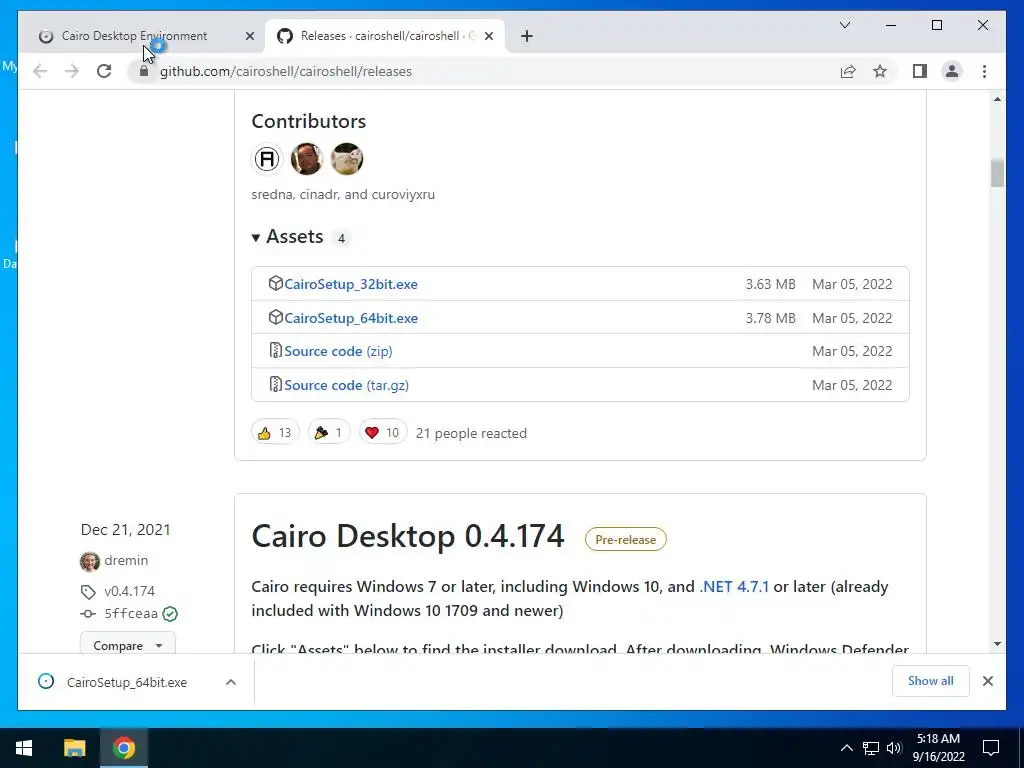Viewport: 1024px width, 768px height.
Task: Click the page's vertical scrollbar thumb
Action: click(x=997, y=173)
